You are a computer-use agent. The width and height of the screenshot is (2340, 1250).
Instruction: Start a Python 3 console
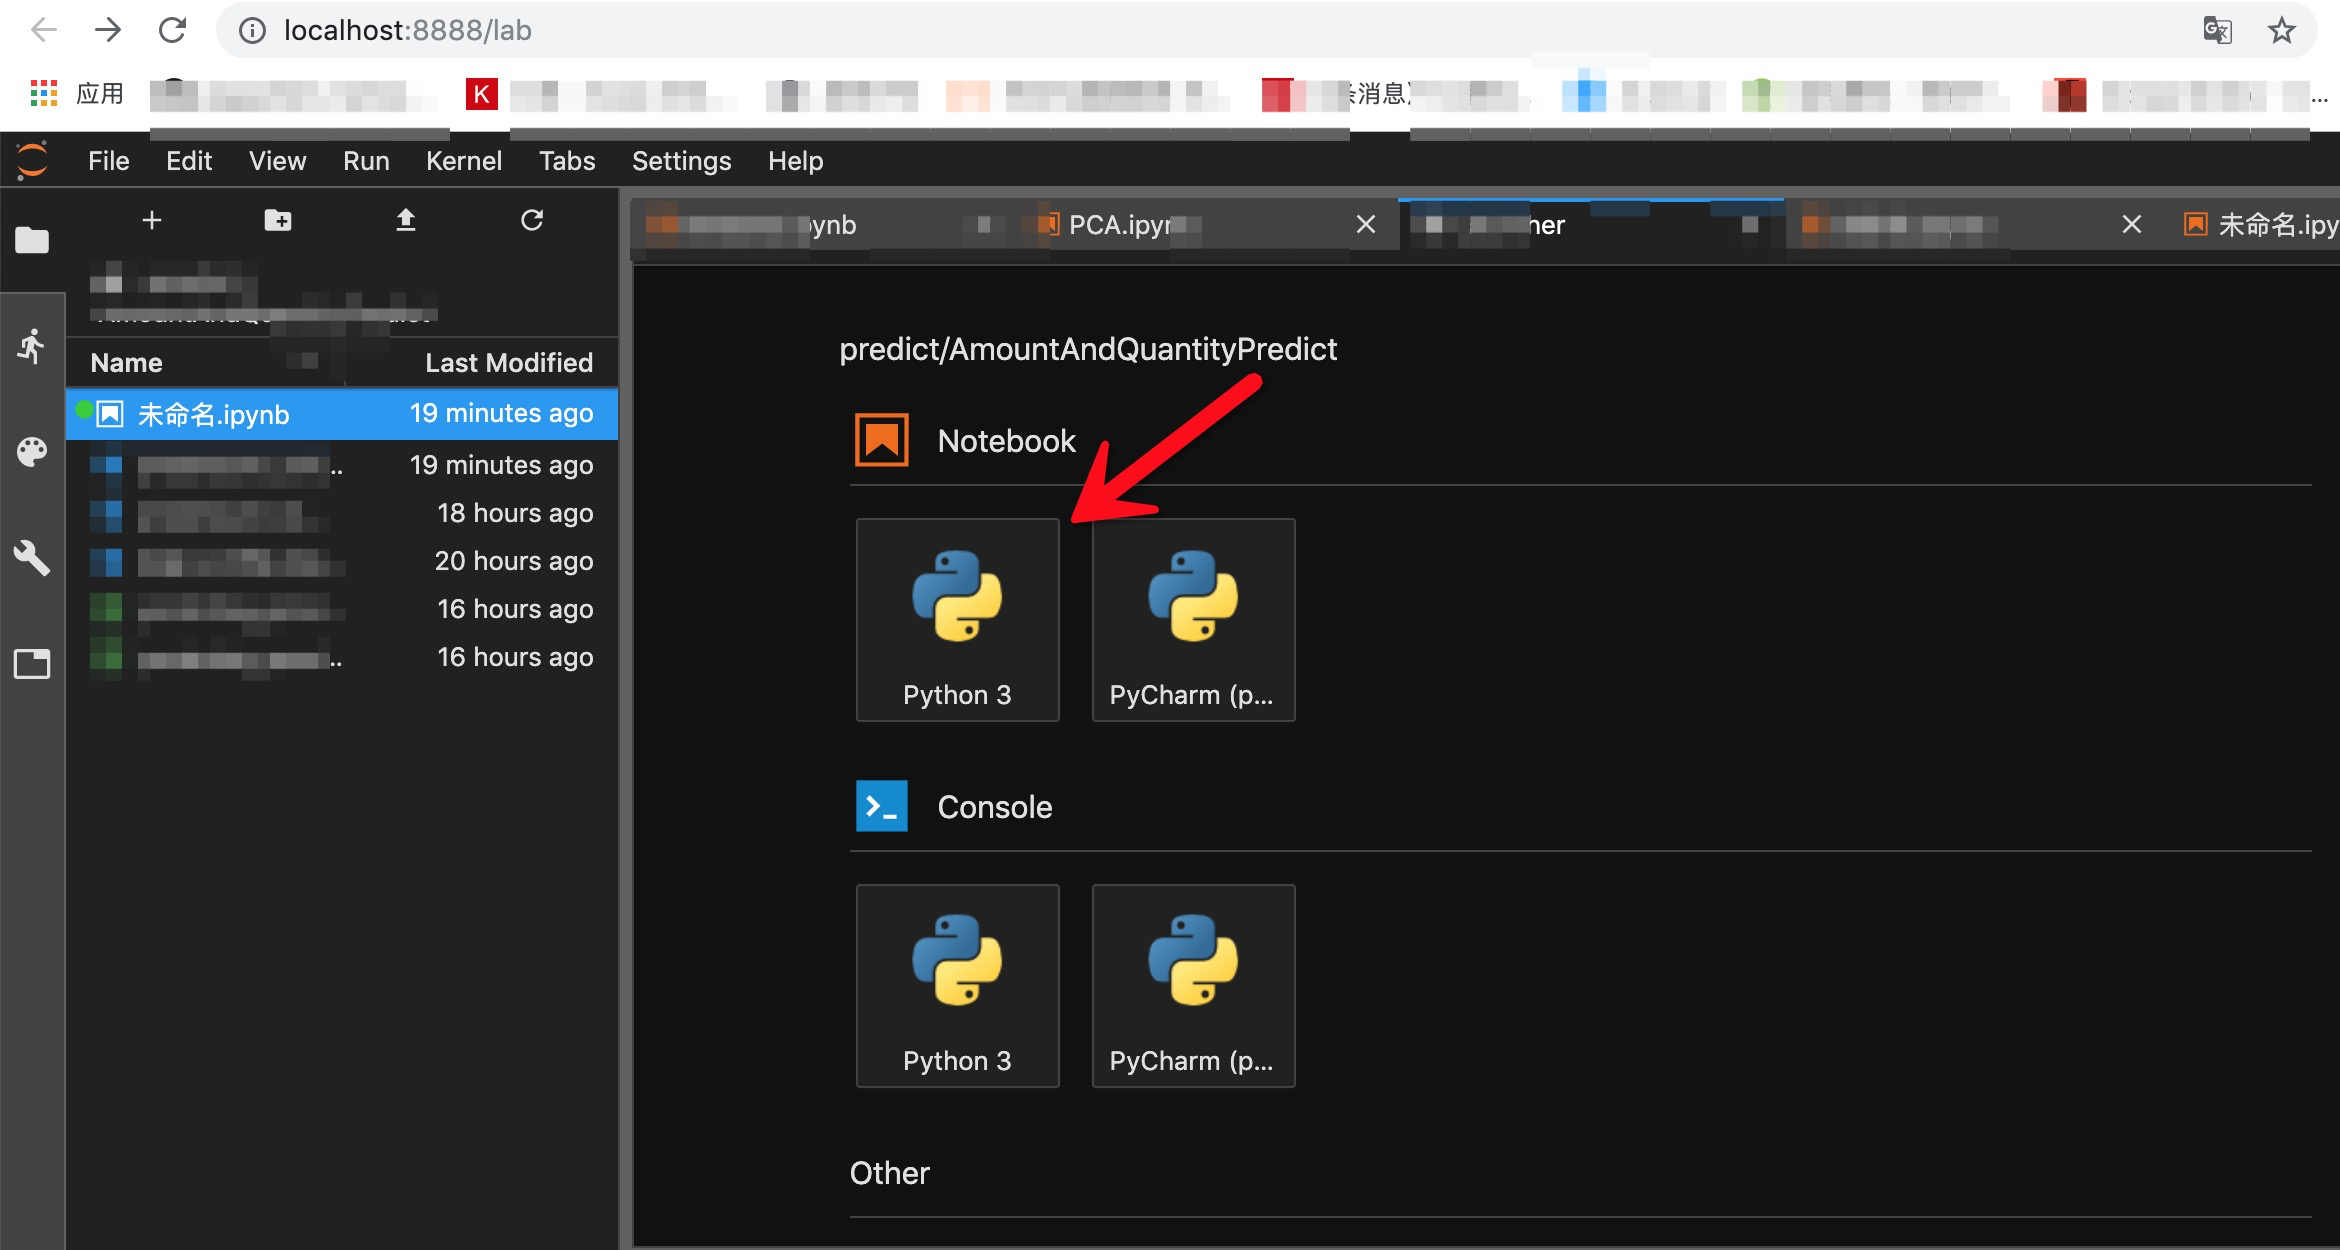point(957,985)
